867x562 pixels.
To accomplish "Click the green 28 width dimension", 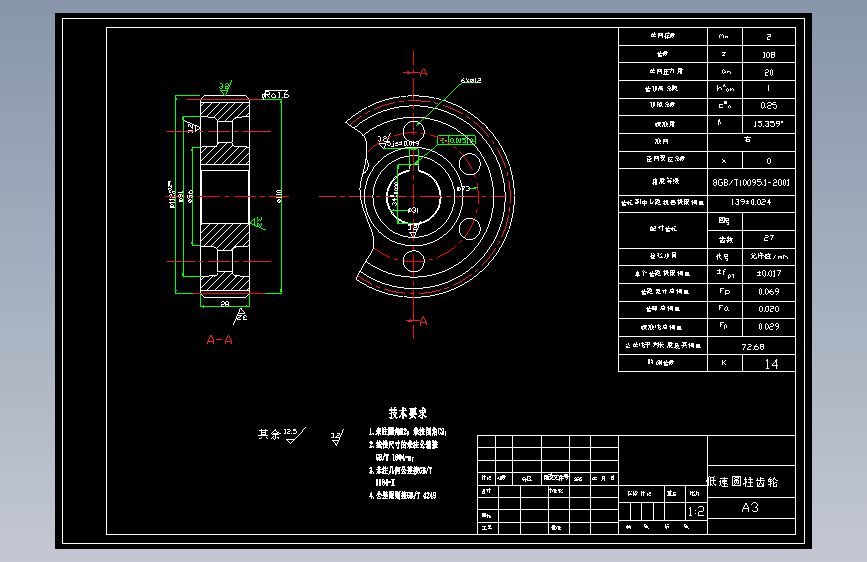I will coord(224,303).
